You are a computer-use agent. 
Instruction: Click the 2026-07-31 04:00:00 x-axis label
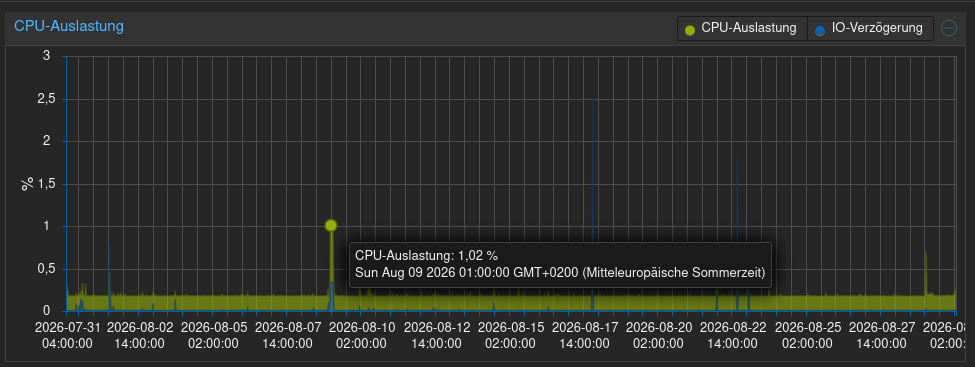(x=67, y=335)
